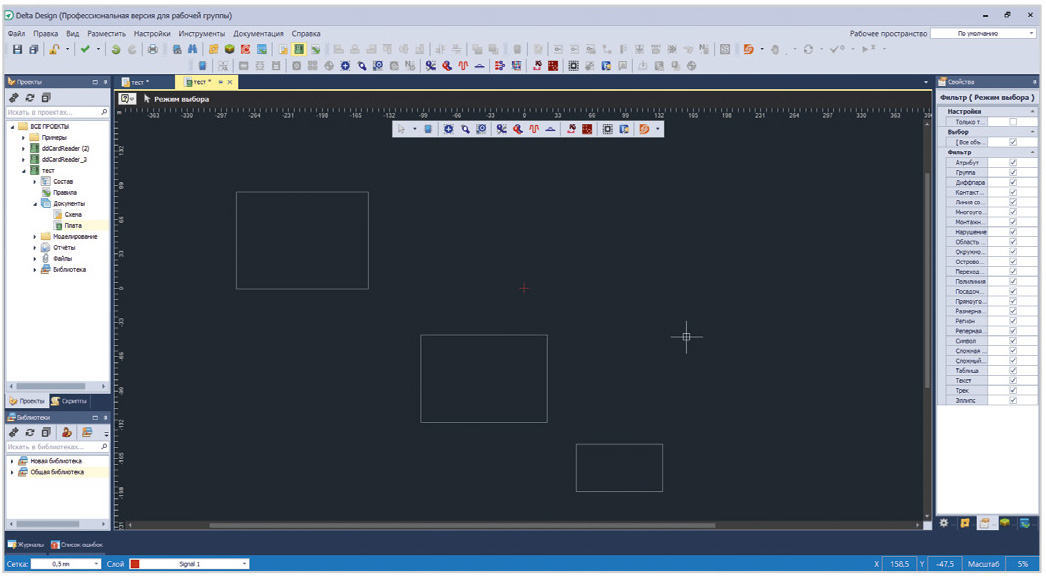Screen dimensions: 1046x576
Task: Click the project search input field
Action: coord(53,113)
